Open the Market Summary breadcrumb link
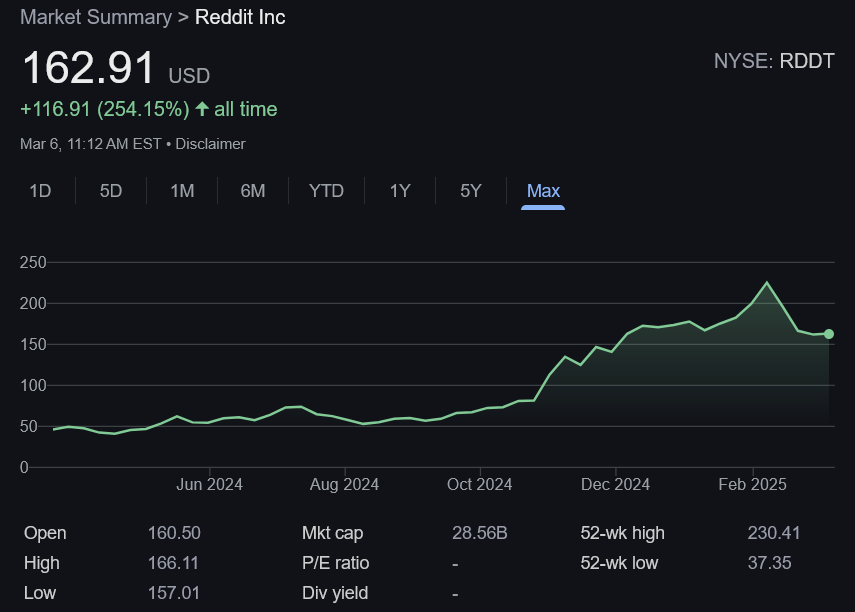 click(x=96, y=17)
